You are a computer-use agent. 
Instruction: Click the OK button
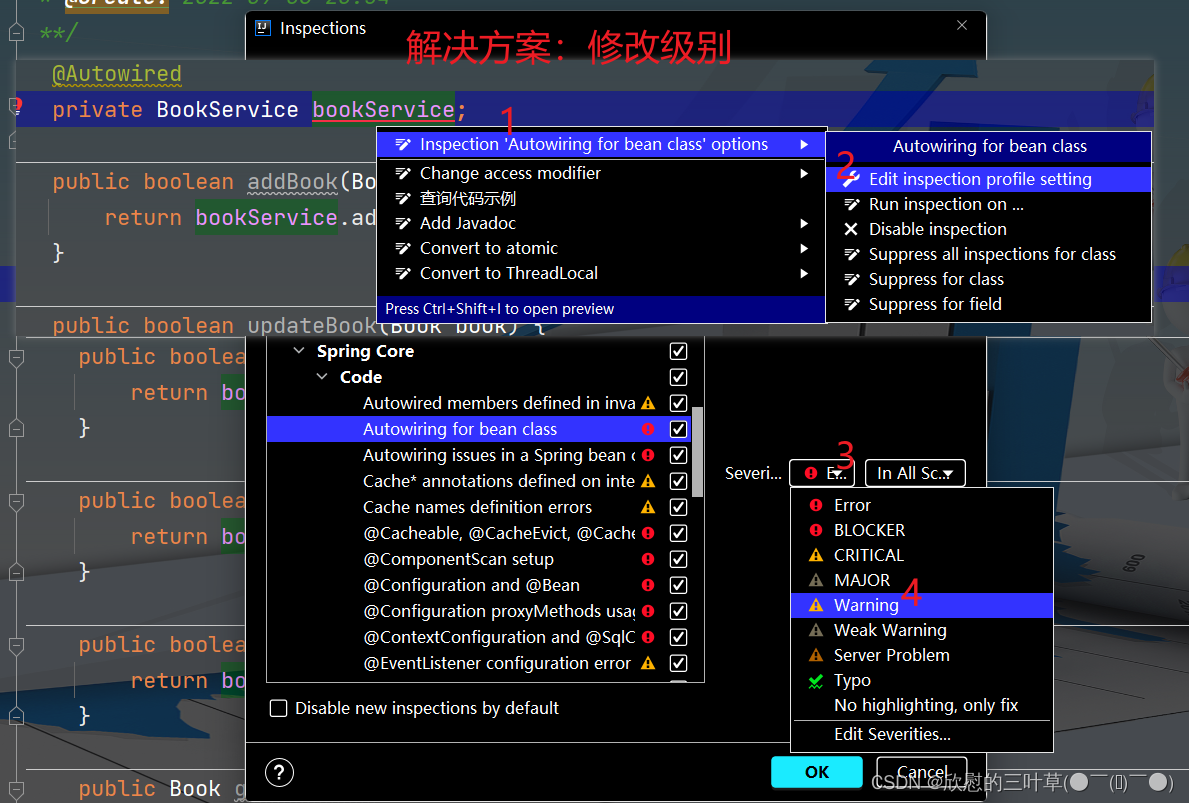[x=817, y=772]
